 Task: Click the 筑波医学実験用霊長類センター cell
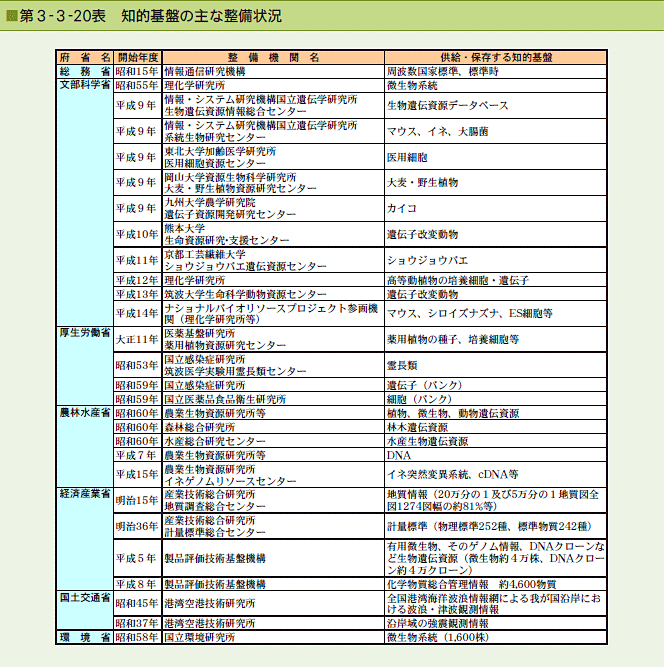273,365
